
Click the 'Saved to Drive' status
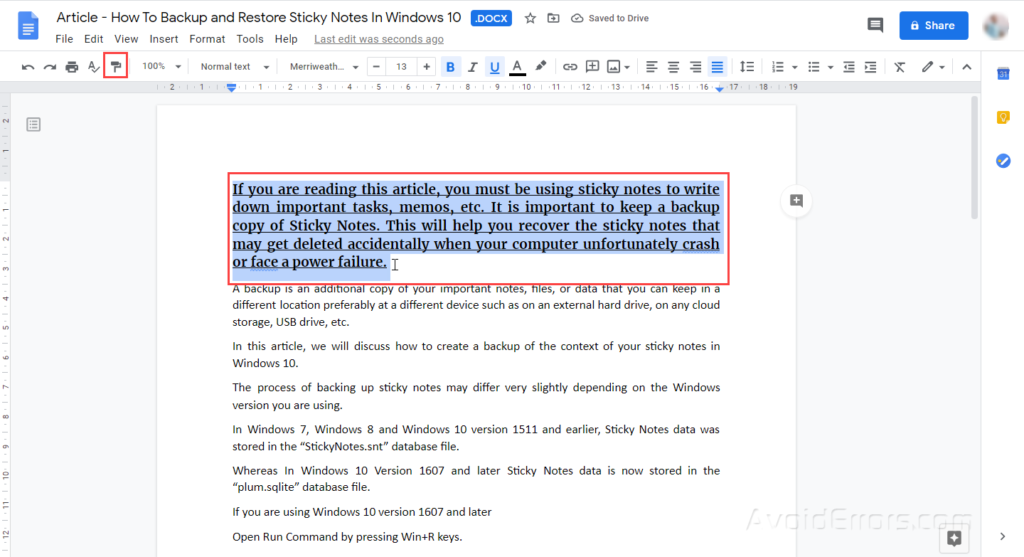610,18
